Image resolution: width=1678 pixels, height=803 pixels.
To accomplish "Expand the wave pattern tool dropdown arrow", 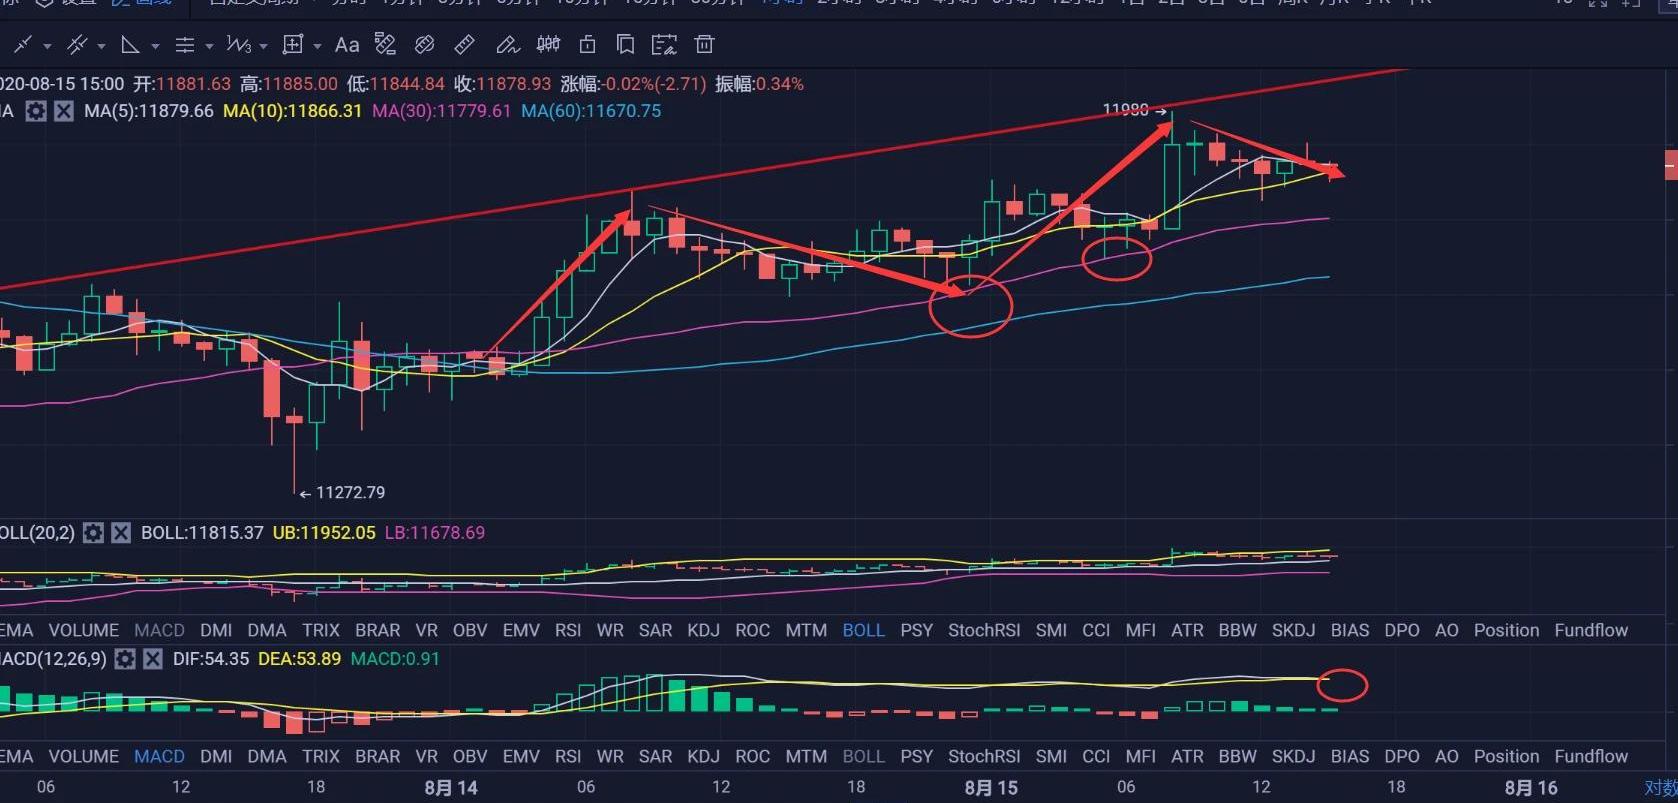I will [263, 46].
